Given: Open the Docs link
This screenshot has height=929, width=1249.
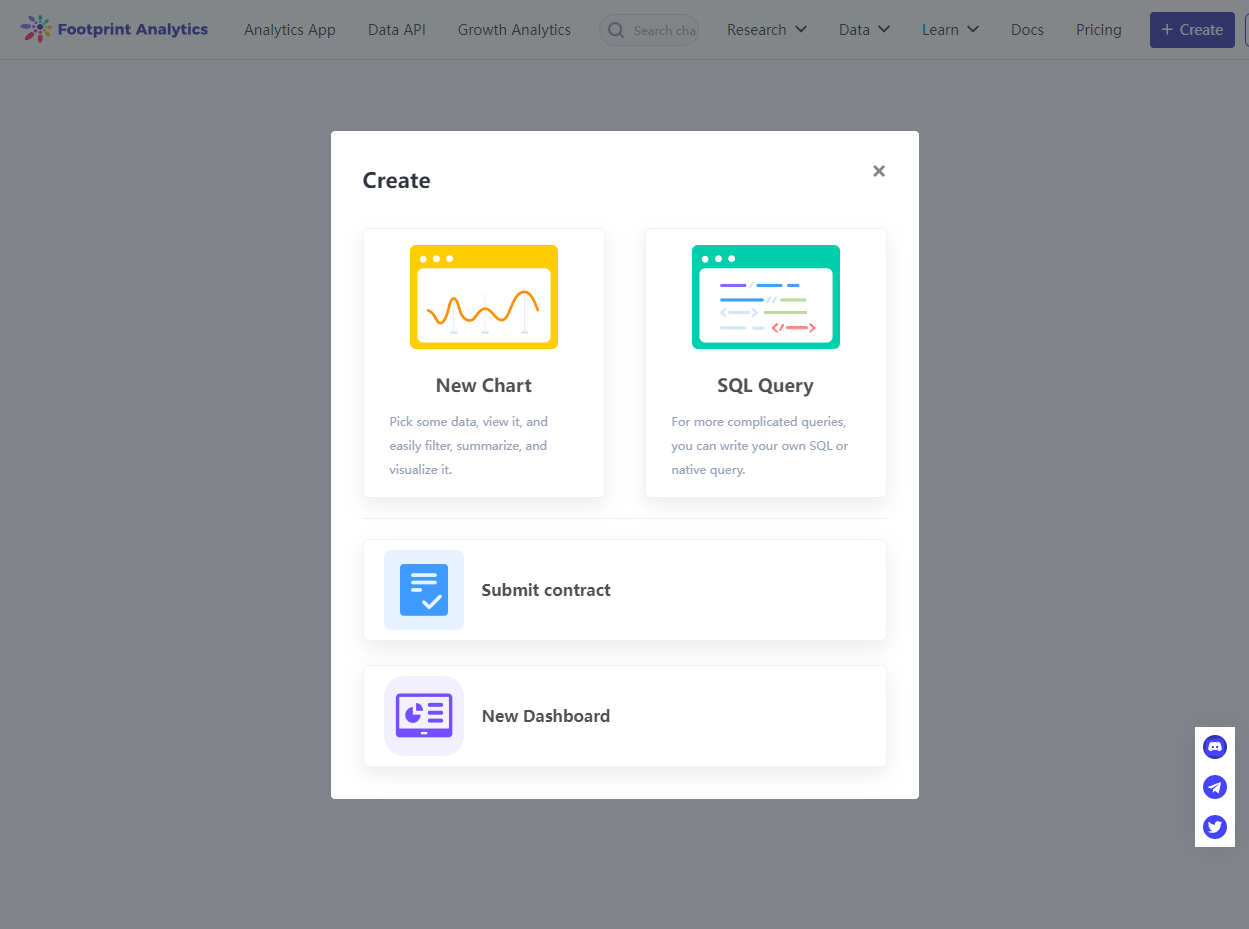Looking at the screenshot, I should [1027, 30].
